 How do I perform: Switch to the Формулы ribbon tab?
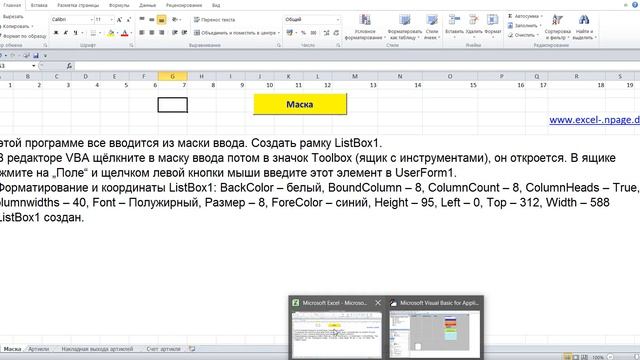point(119,5)
